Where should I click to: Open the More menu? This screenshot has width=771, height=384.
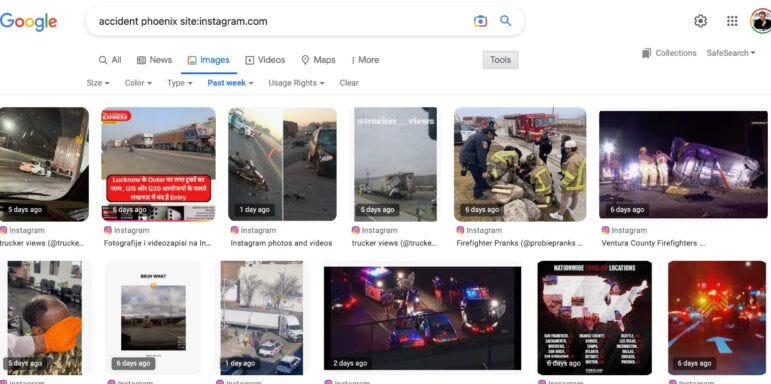pyautogui.click(x=365, y=60)
